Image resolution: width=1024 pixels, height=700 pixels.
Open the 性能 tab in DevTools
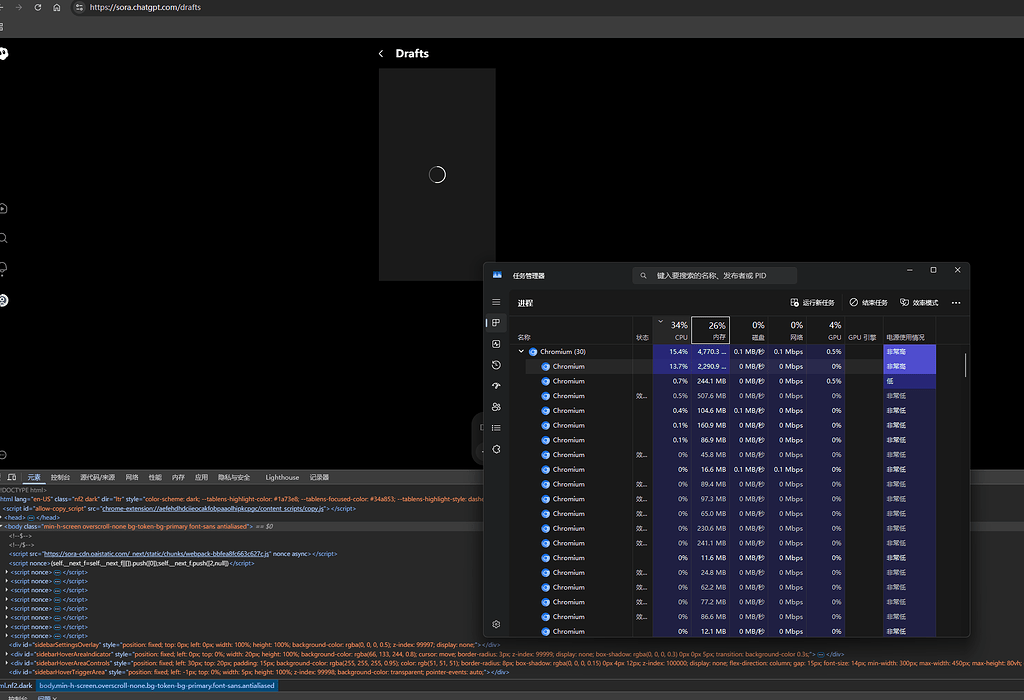[155, 477]
